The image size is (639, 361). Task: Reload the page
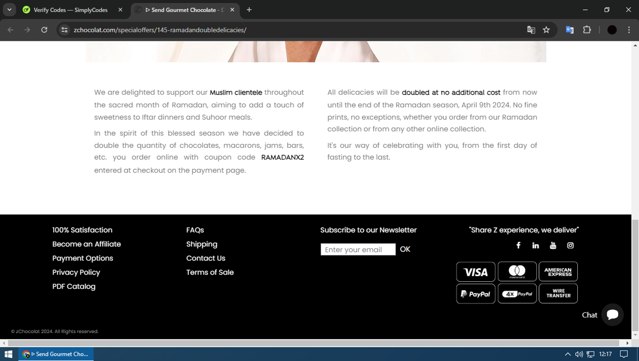[x=44, y=30]
